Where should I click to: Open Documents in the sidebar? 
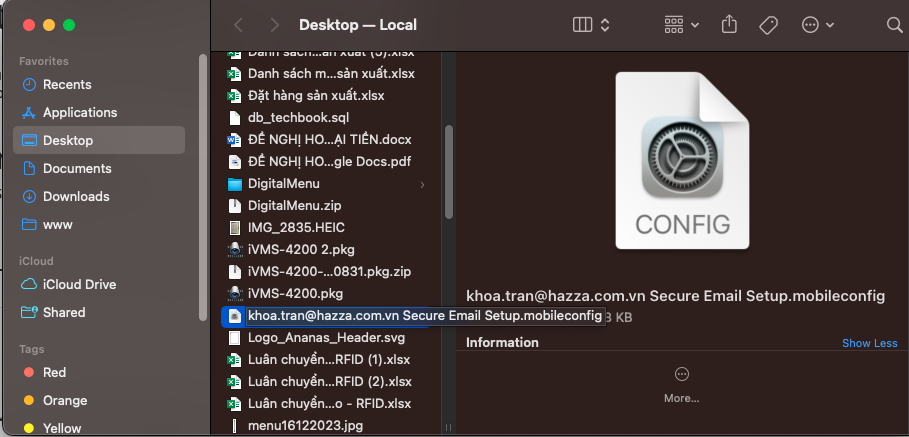pos(99,169)
